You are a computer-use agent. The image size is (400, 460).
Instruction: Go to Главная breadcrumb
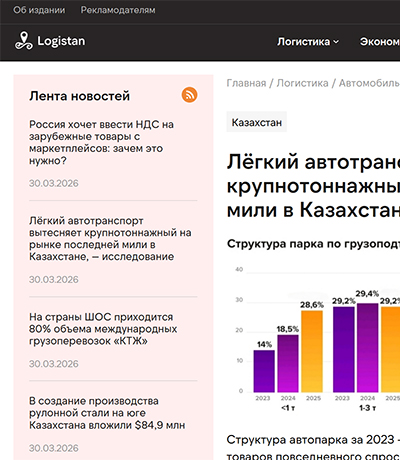click(x=246, y=83)
